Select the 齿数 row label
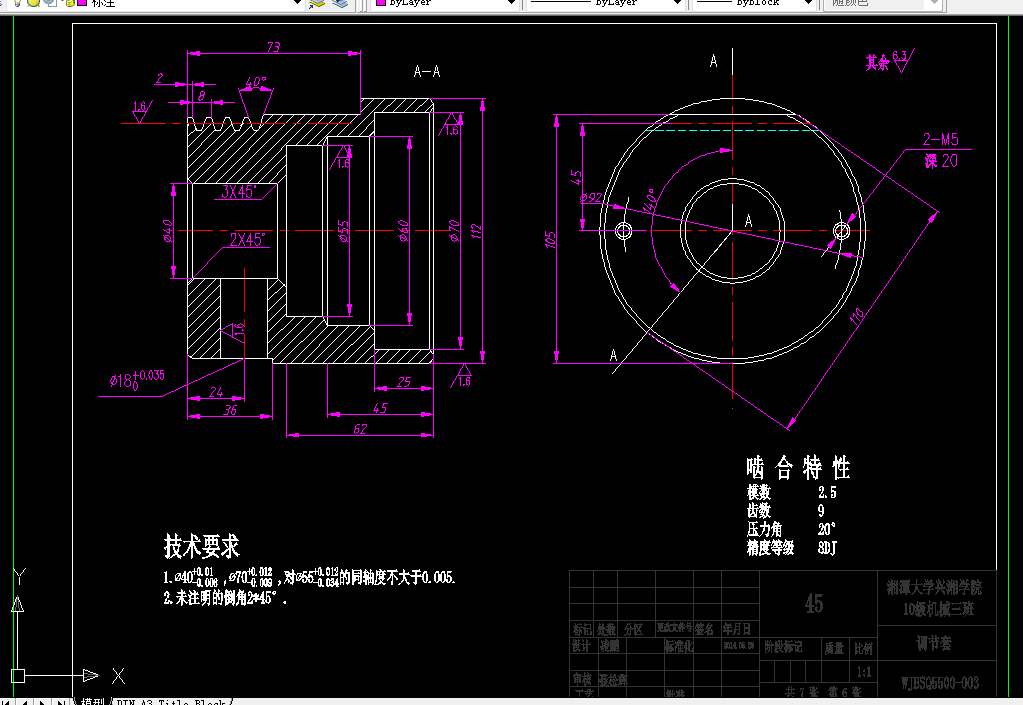The image size is (1023, 705). 759,510
